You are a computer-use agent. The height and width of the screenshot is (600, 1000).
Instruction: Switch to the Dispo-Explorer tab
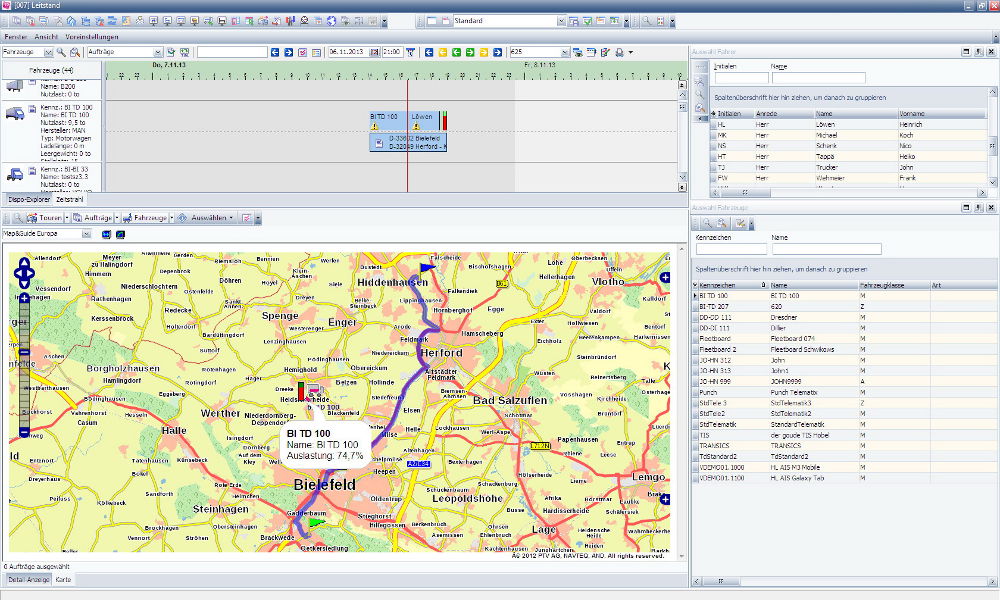[29, 200]
